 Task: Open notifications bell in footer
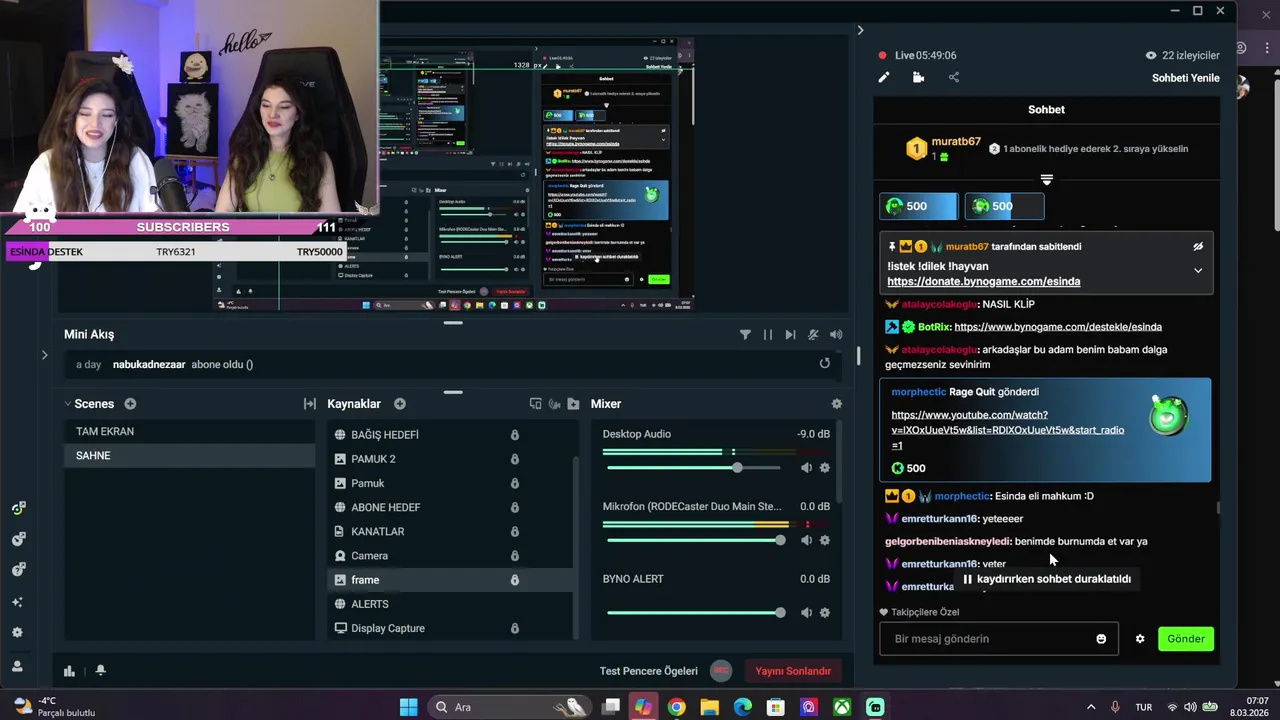click(x=100, y=671)
